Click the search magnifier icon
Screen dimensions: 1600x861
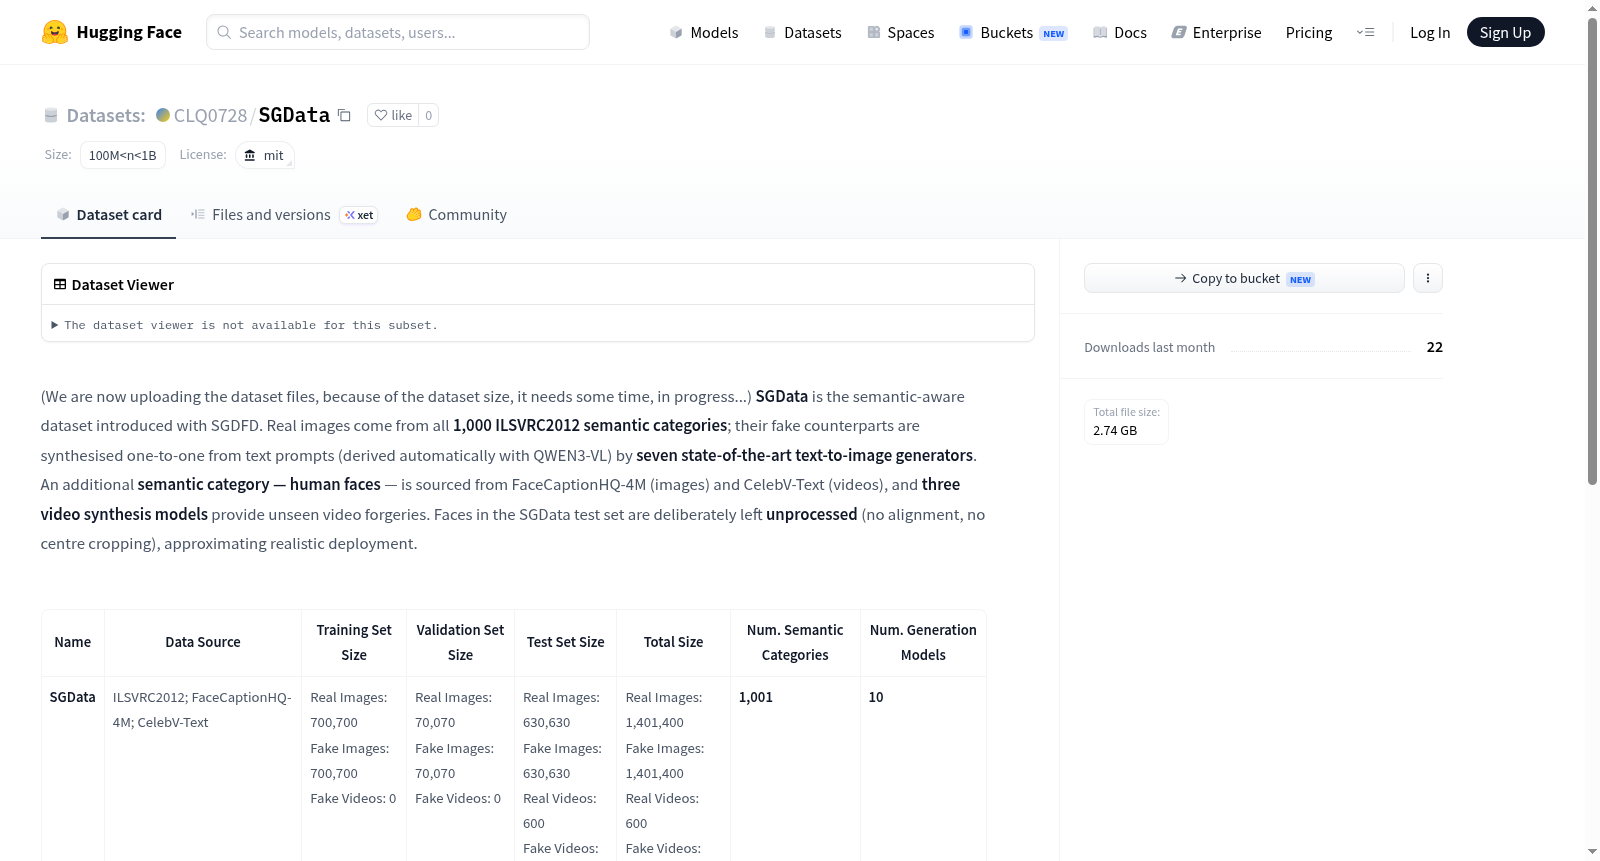pyautogui.click(x=225, y=32)
